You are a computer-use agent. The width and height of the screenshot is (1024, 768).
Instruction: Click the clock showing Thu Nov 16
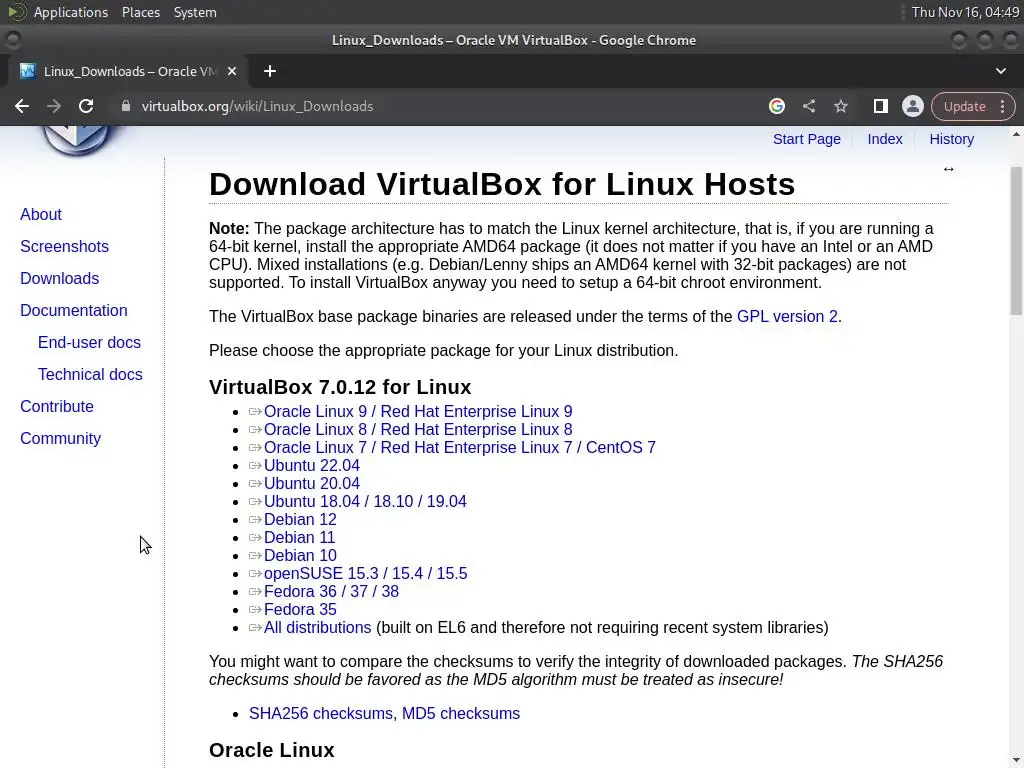click(965, 12)
